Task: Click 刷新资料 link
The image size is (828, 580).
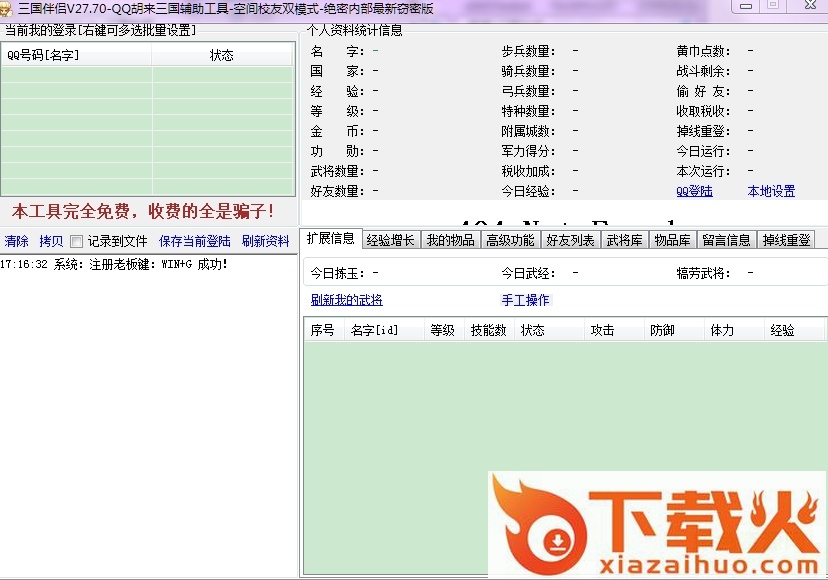Action: coord(266,241)
